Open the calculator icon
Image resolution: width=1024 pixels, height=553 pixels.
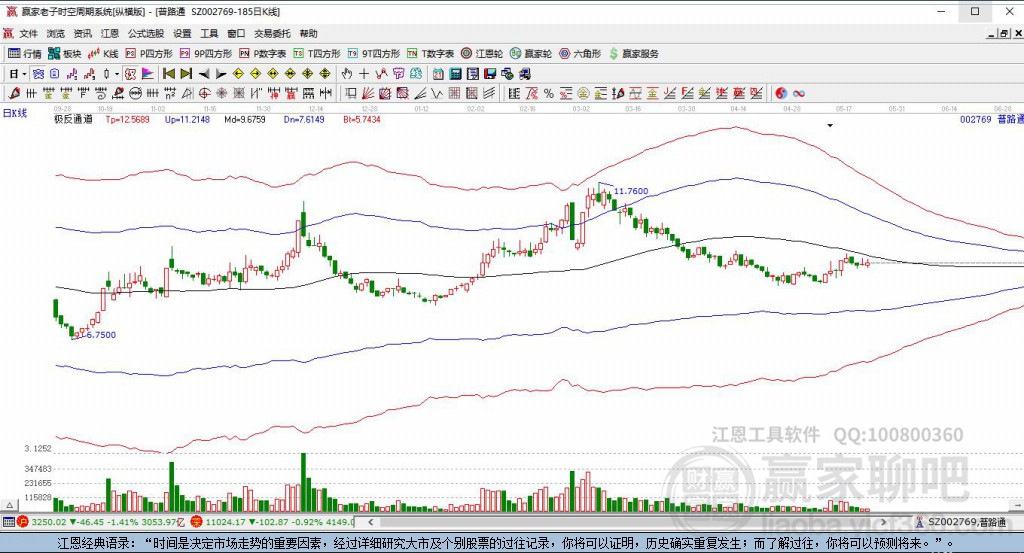pos(456,74)
